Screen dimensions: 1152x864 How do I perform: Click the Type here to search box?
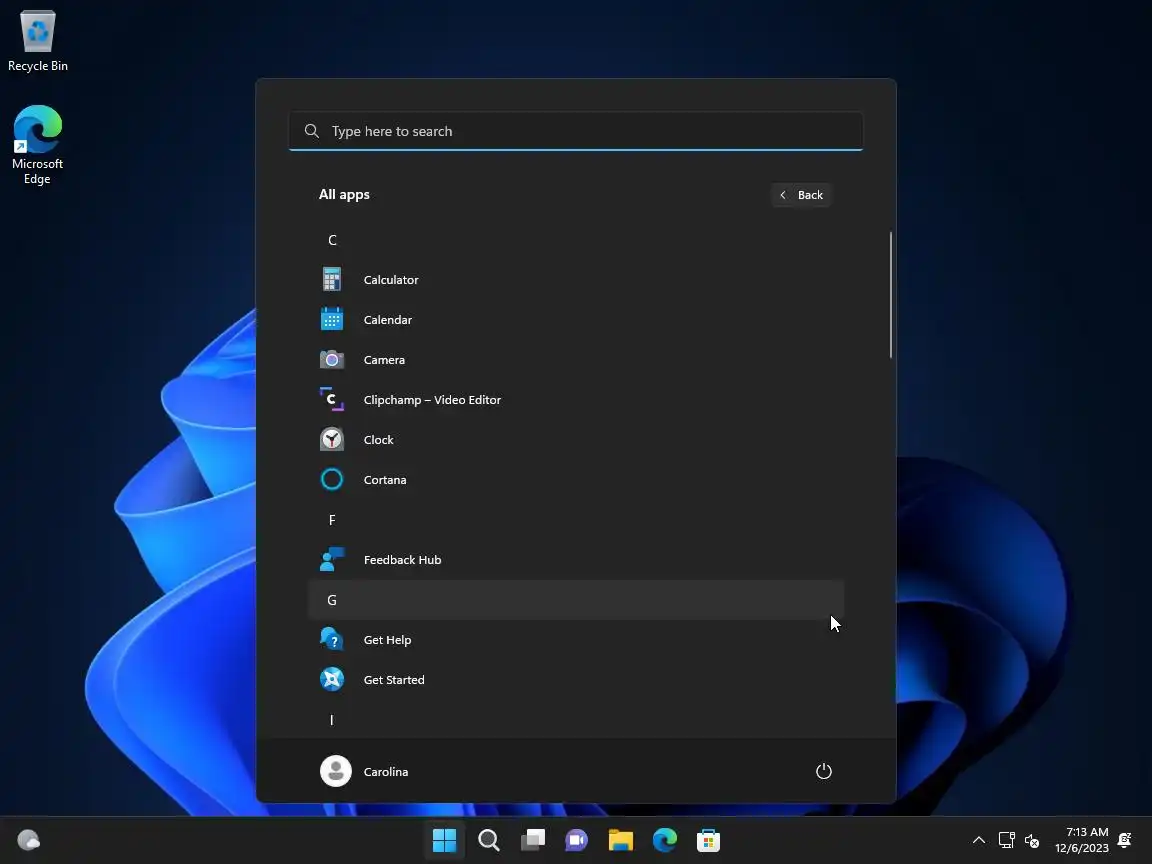(x=576, y=131)
